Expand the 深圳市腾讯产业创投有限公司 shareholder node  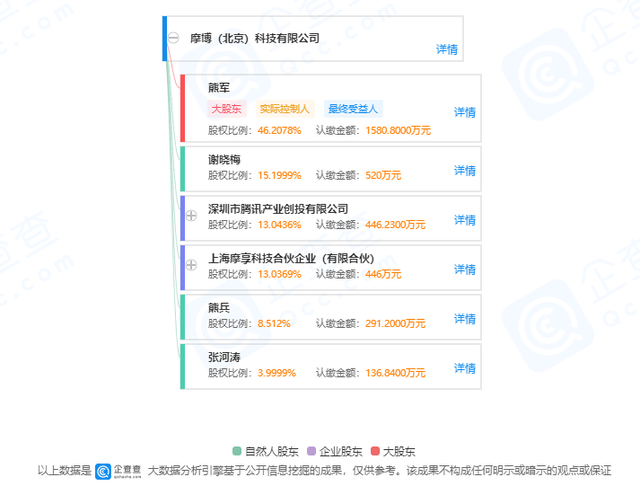pos(191,215)
